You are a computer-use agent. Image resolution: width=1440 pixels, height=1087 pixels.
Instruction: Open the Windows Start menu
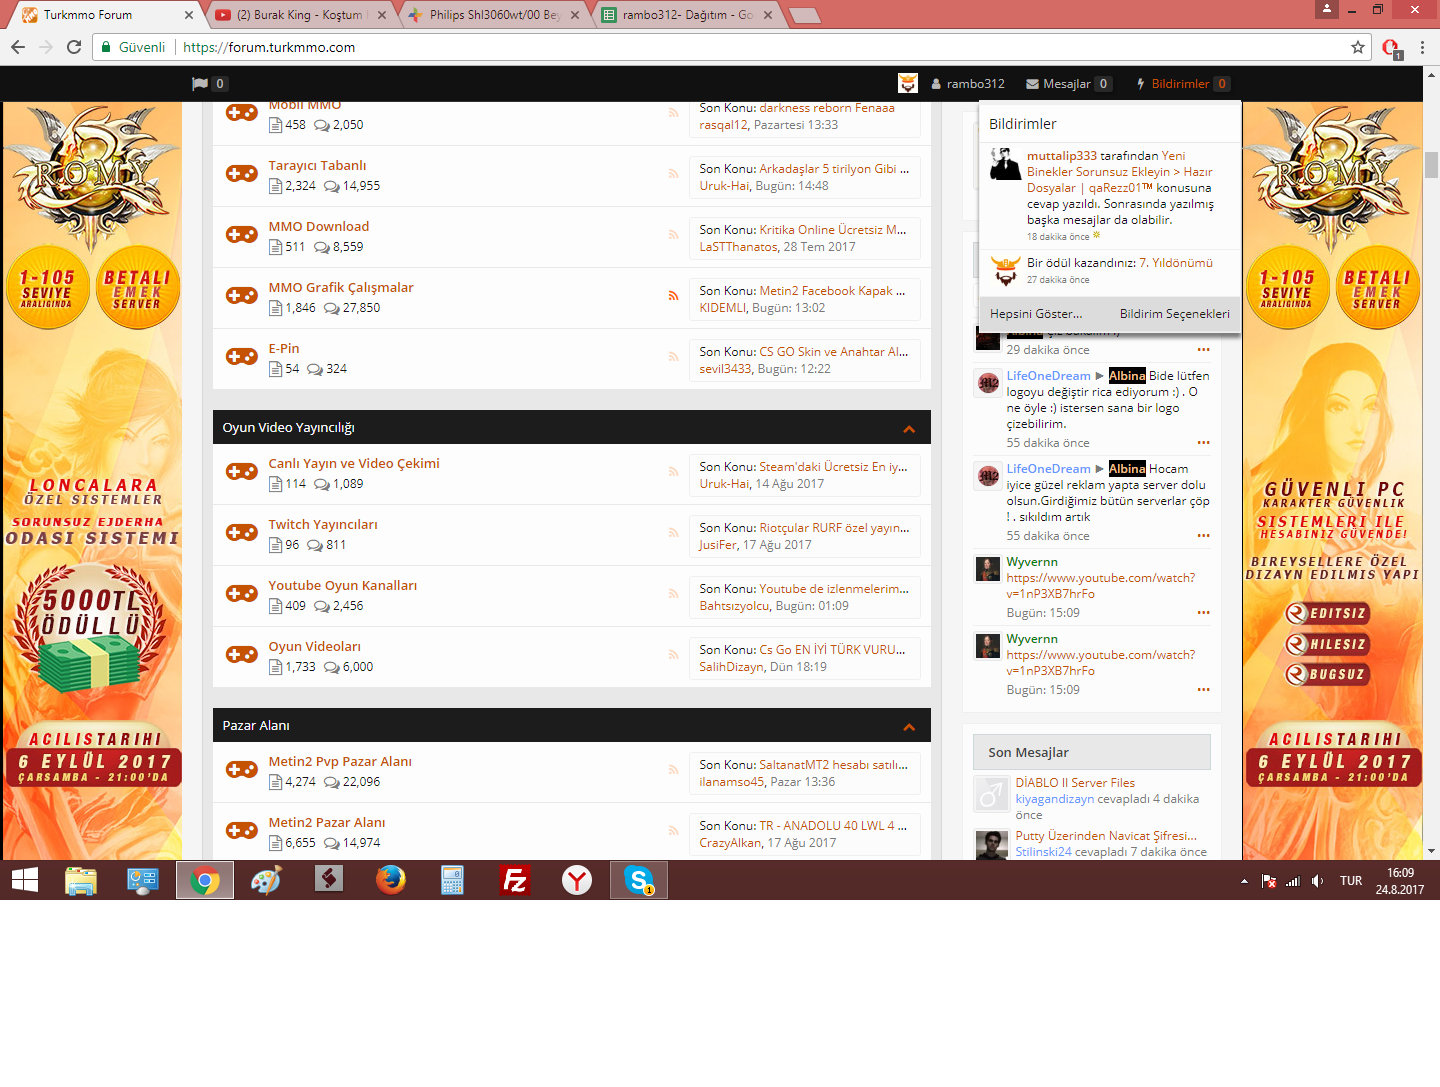(x=25, y=880)
